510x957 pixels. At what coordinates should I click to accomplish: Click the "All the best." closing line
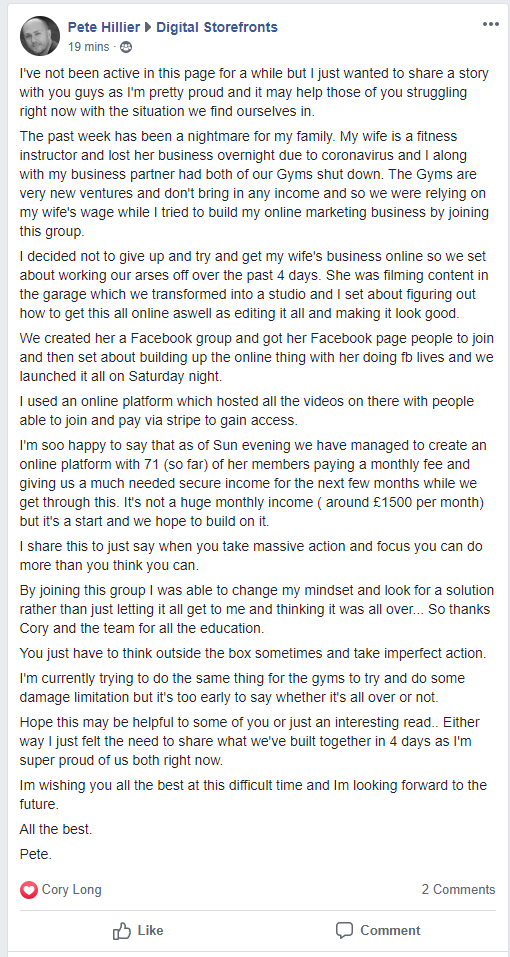point(56,830)
